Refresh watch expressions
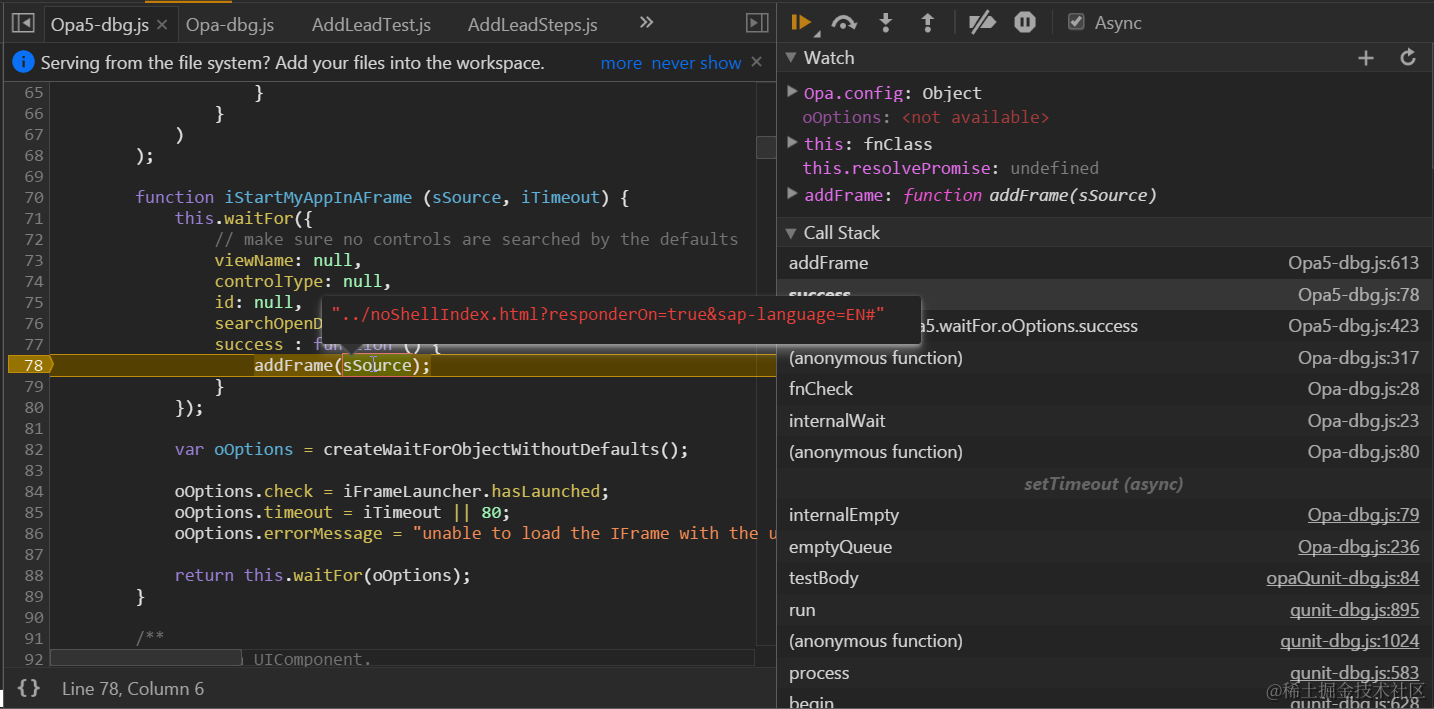 [1408, 58]
